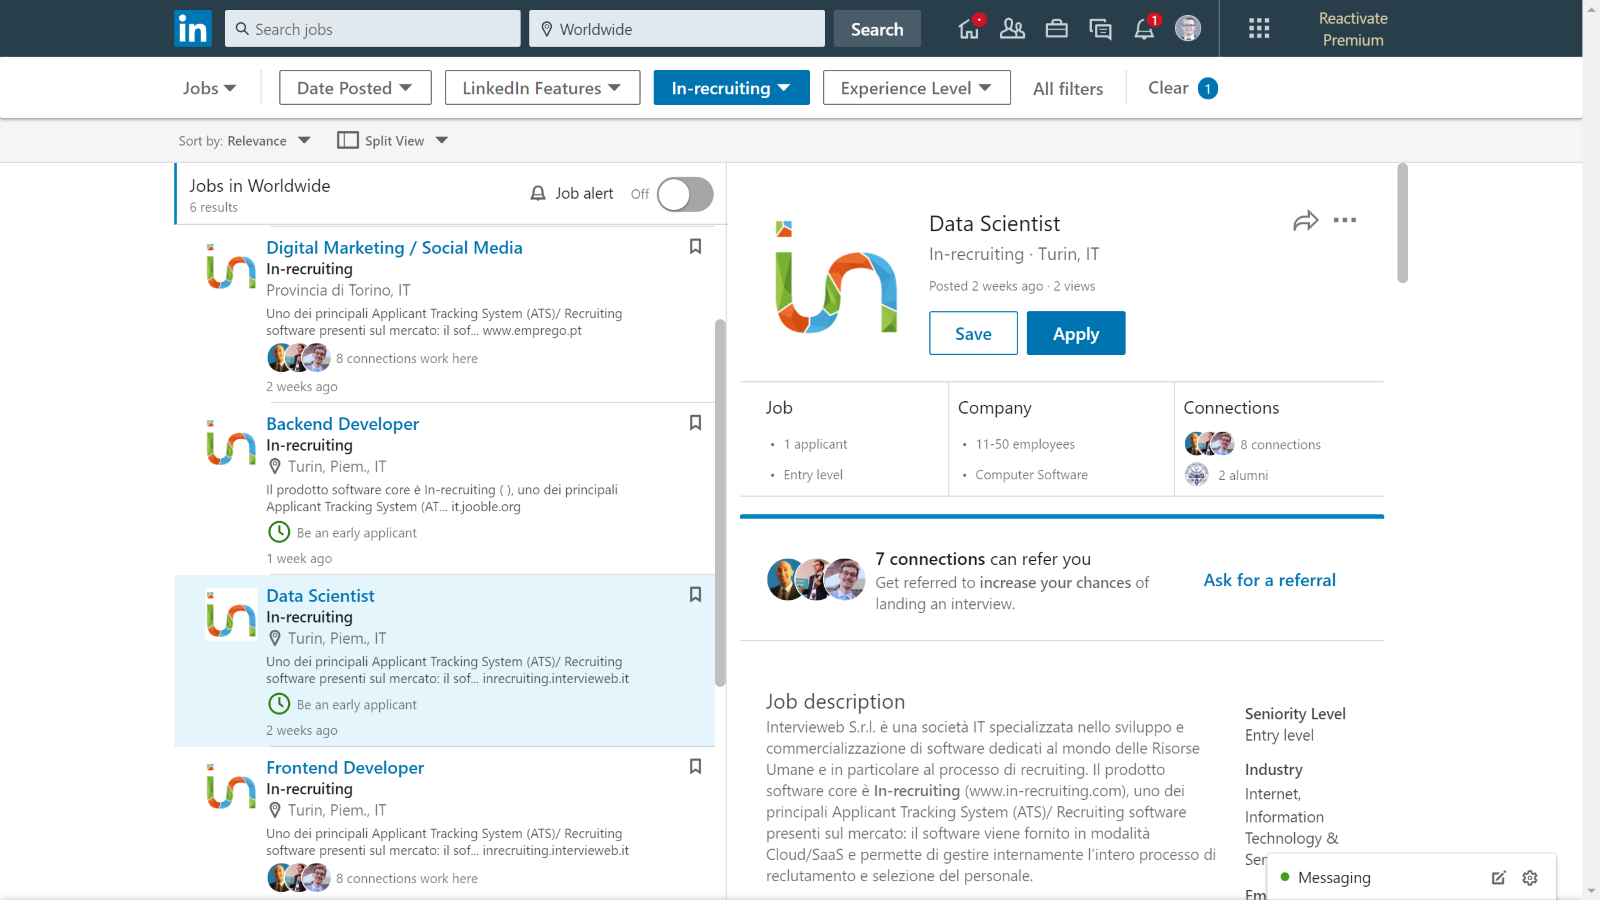The height and width of the screenshot is (900, 1600).
Task: Open the LinkedIn home icon
Action: point(969,29)
